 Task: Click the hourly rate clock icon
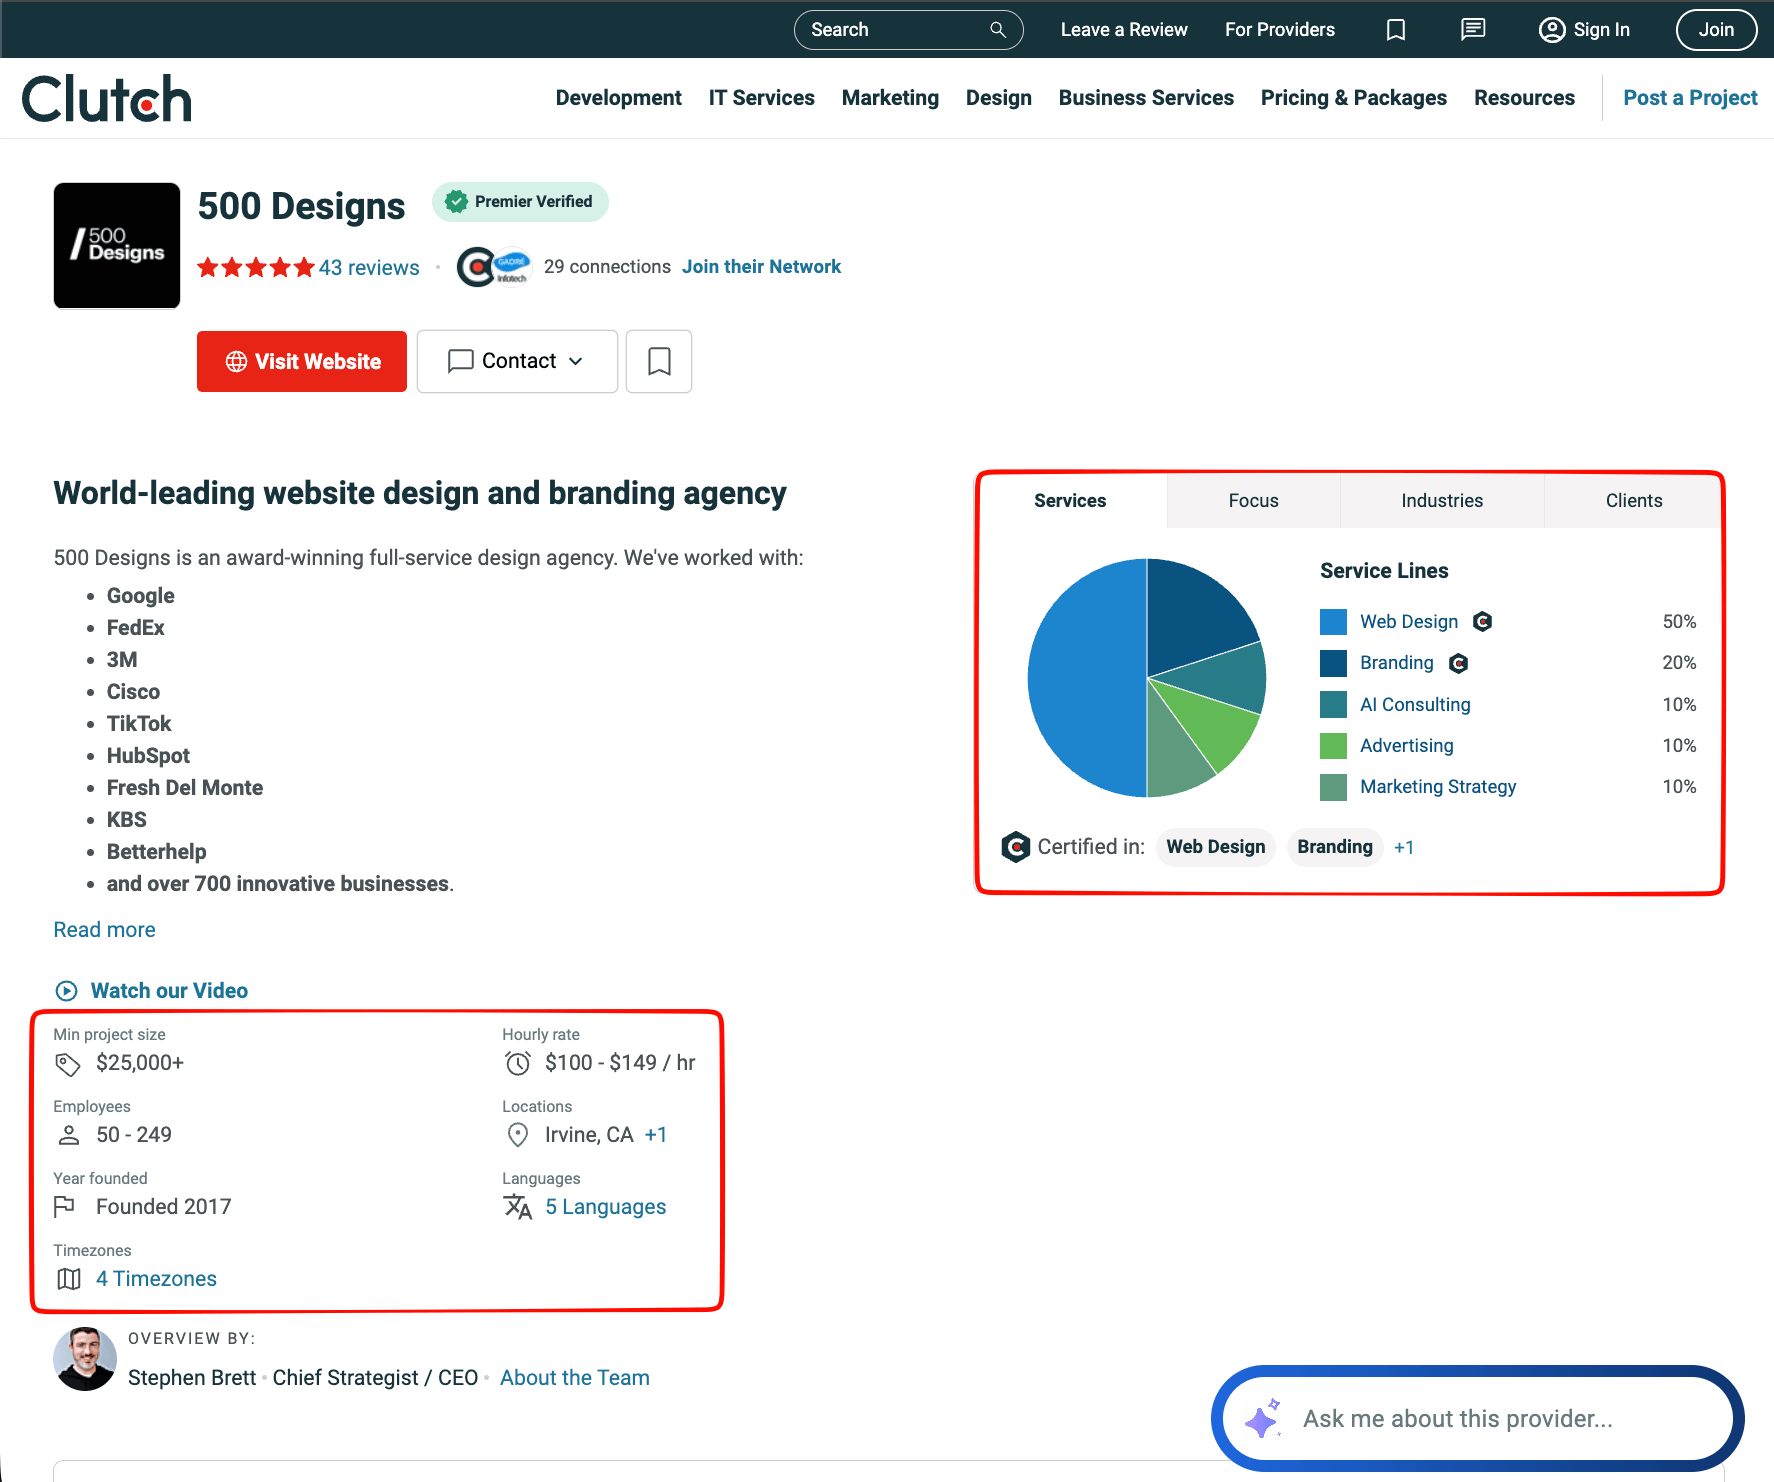(518, 1063)
